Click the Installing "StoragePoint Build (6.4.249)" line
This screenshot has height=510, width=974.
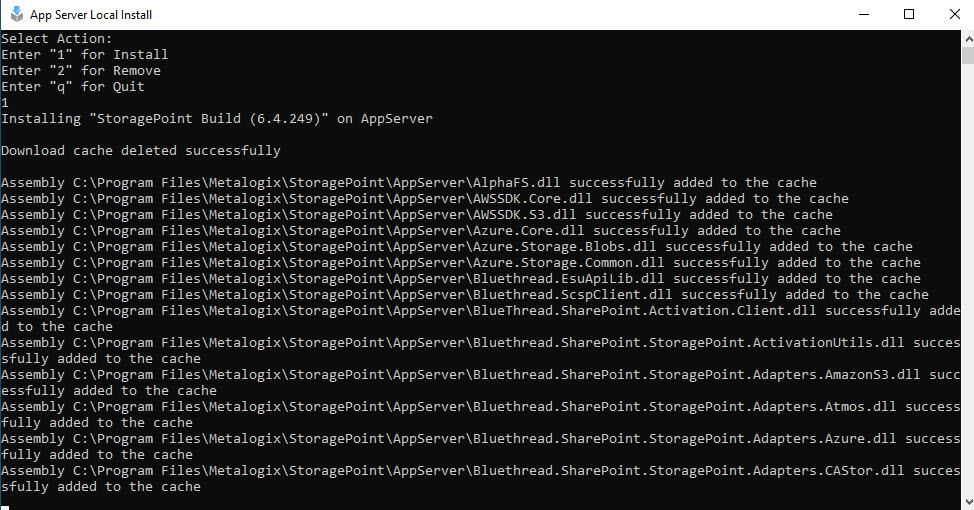(x=217, y=119)
